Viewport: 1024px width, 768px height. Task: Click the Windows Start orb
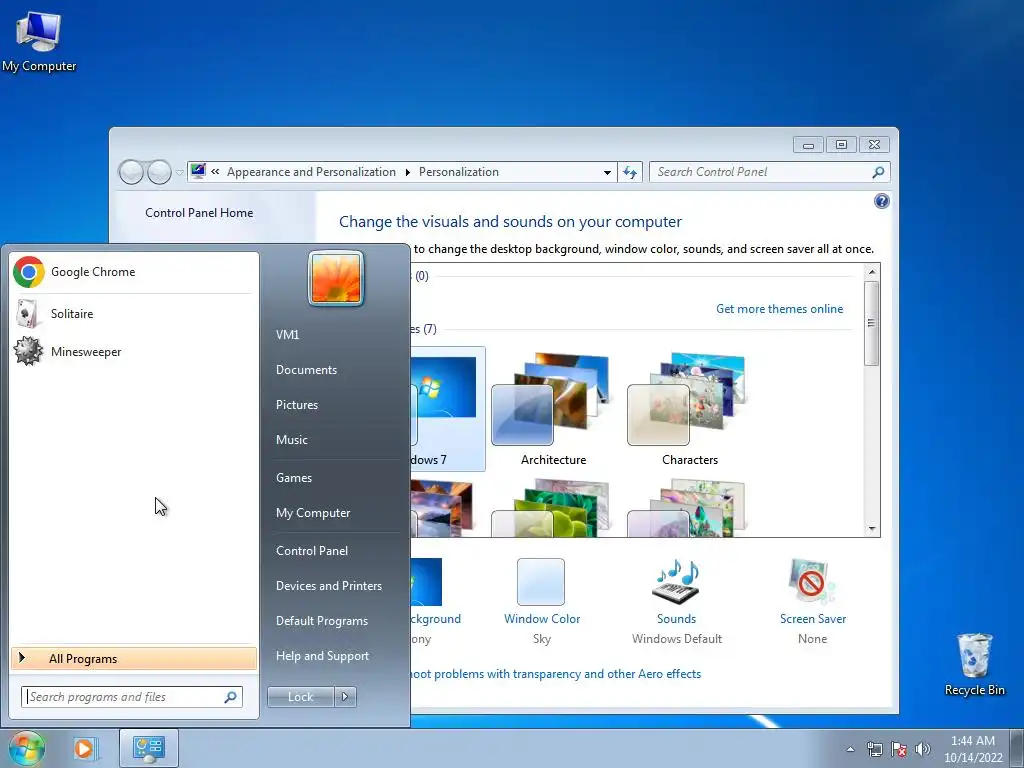pyautogui.click(x=26, y=748)
